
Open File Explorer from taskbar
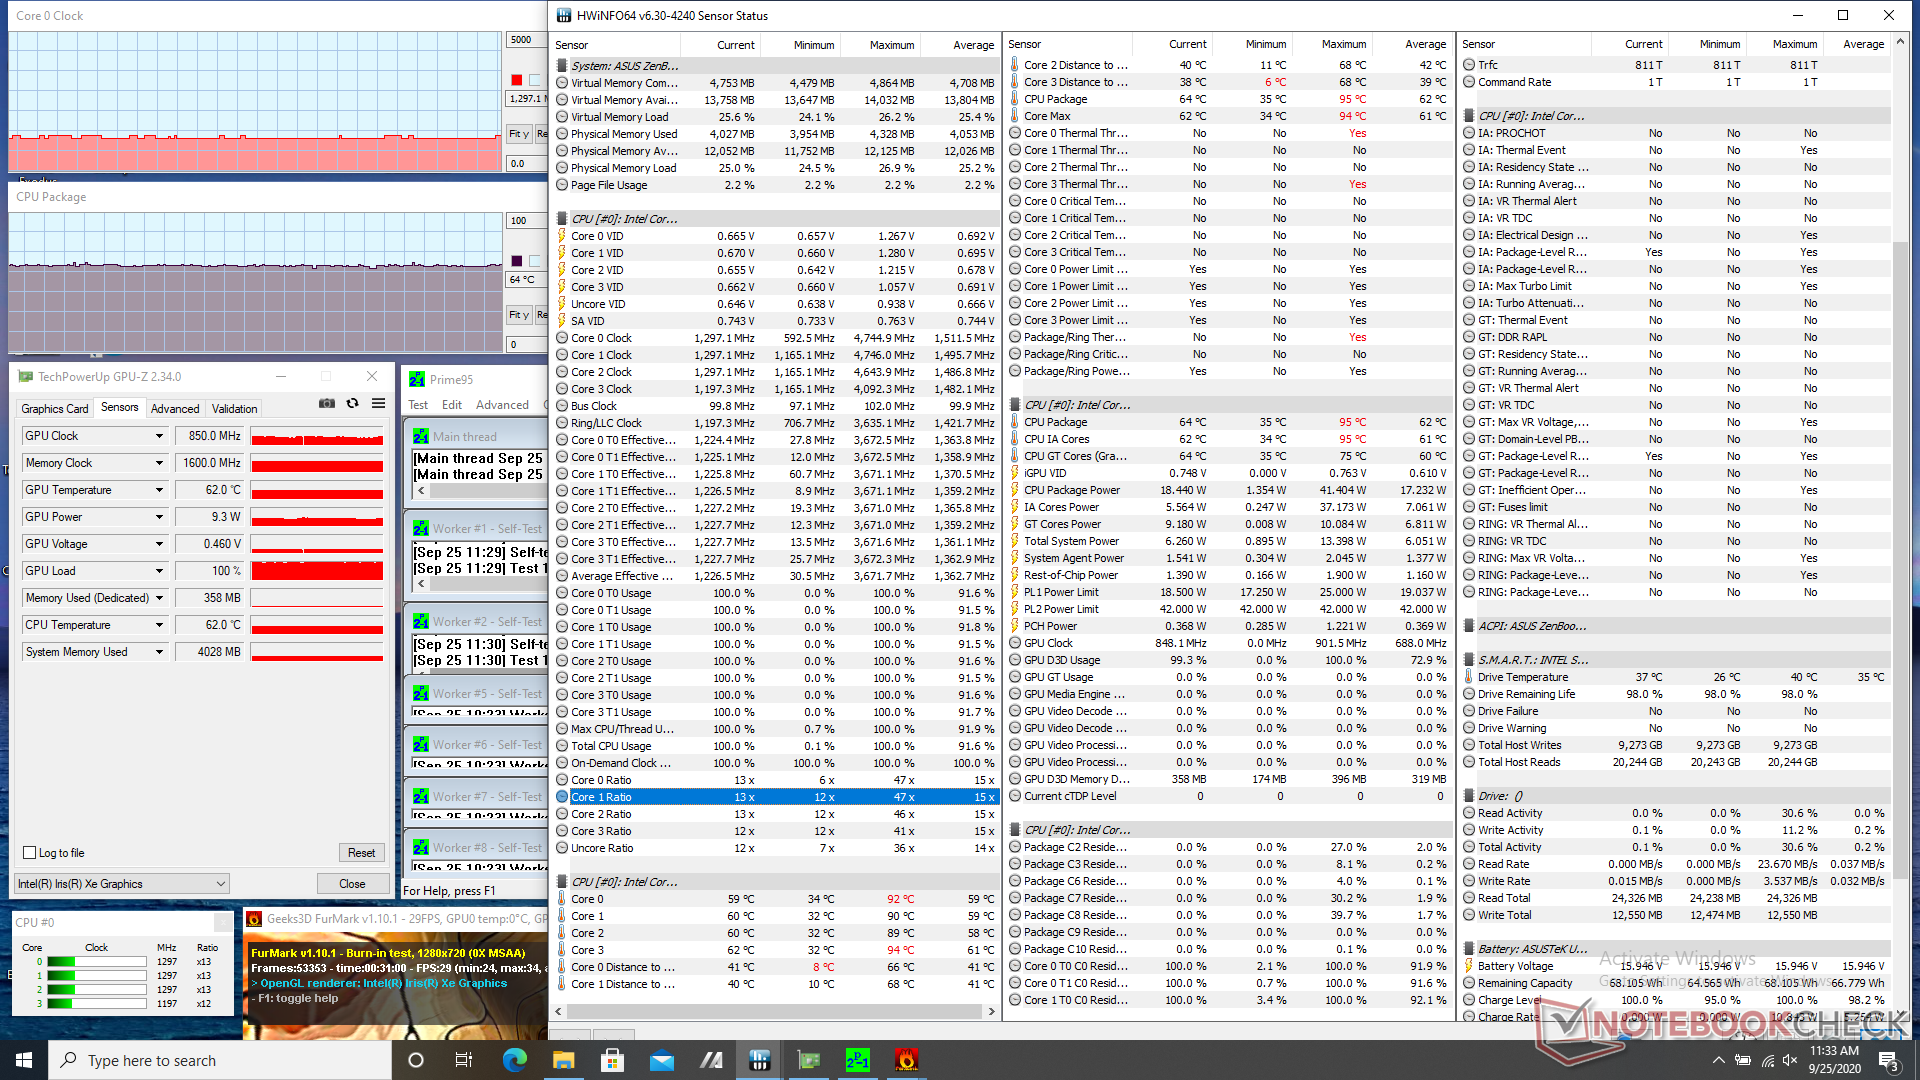tap(564, 1060)
